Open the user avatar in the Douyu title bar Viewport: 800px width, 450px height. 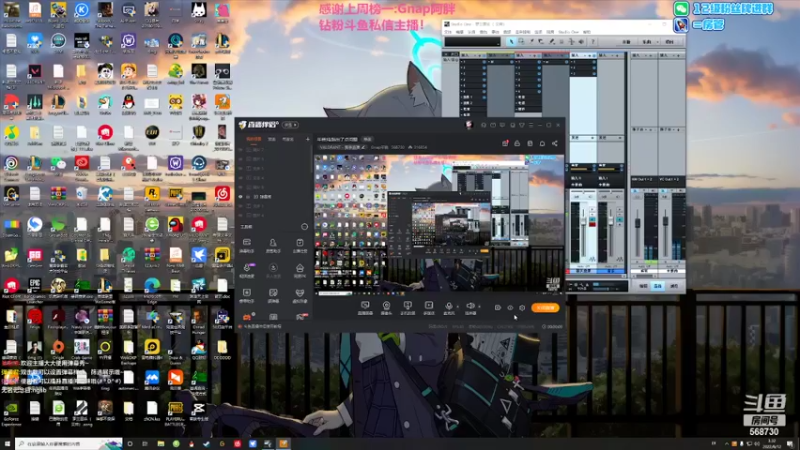pyautogui.click(x=469, y=125)
